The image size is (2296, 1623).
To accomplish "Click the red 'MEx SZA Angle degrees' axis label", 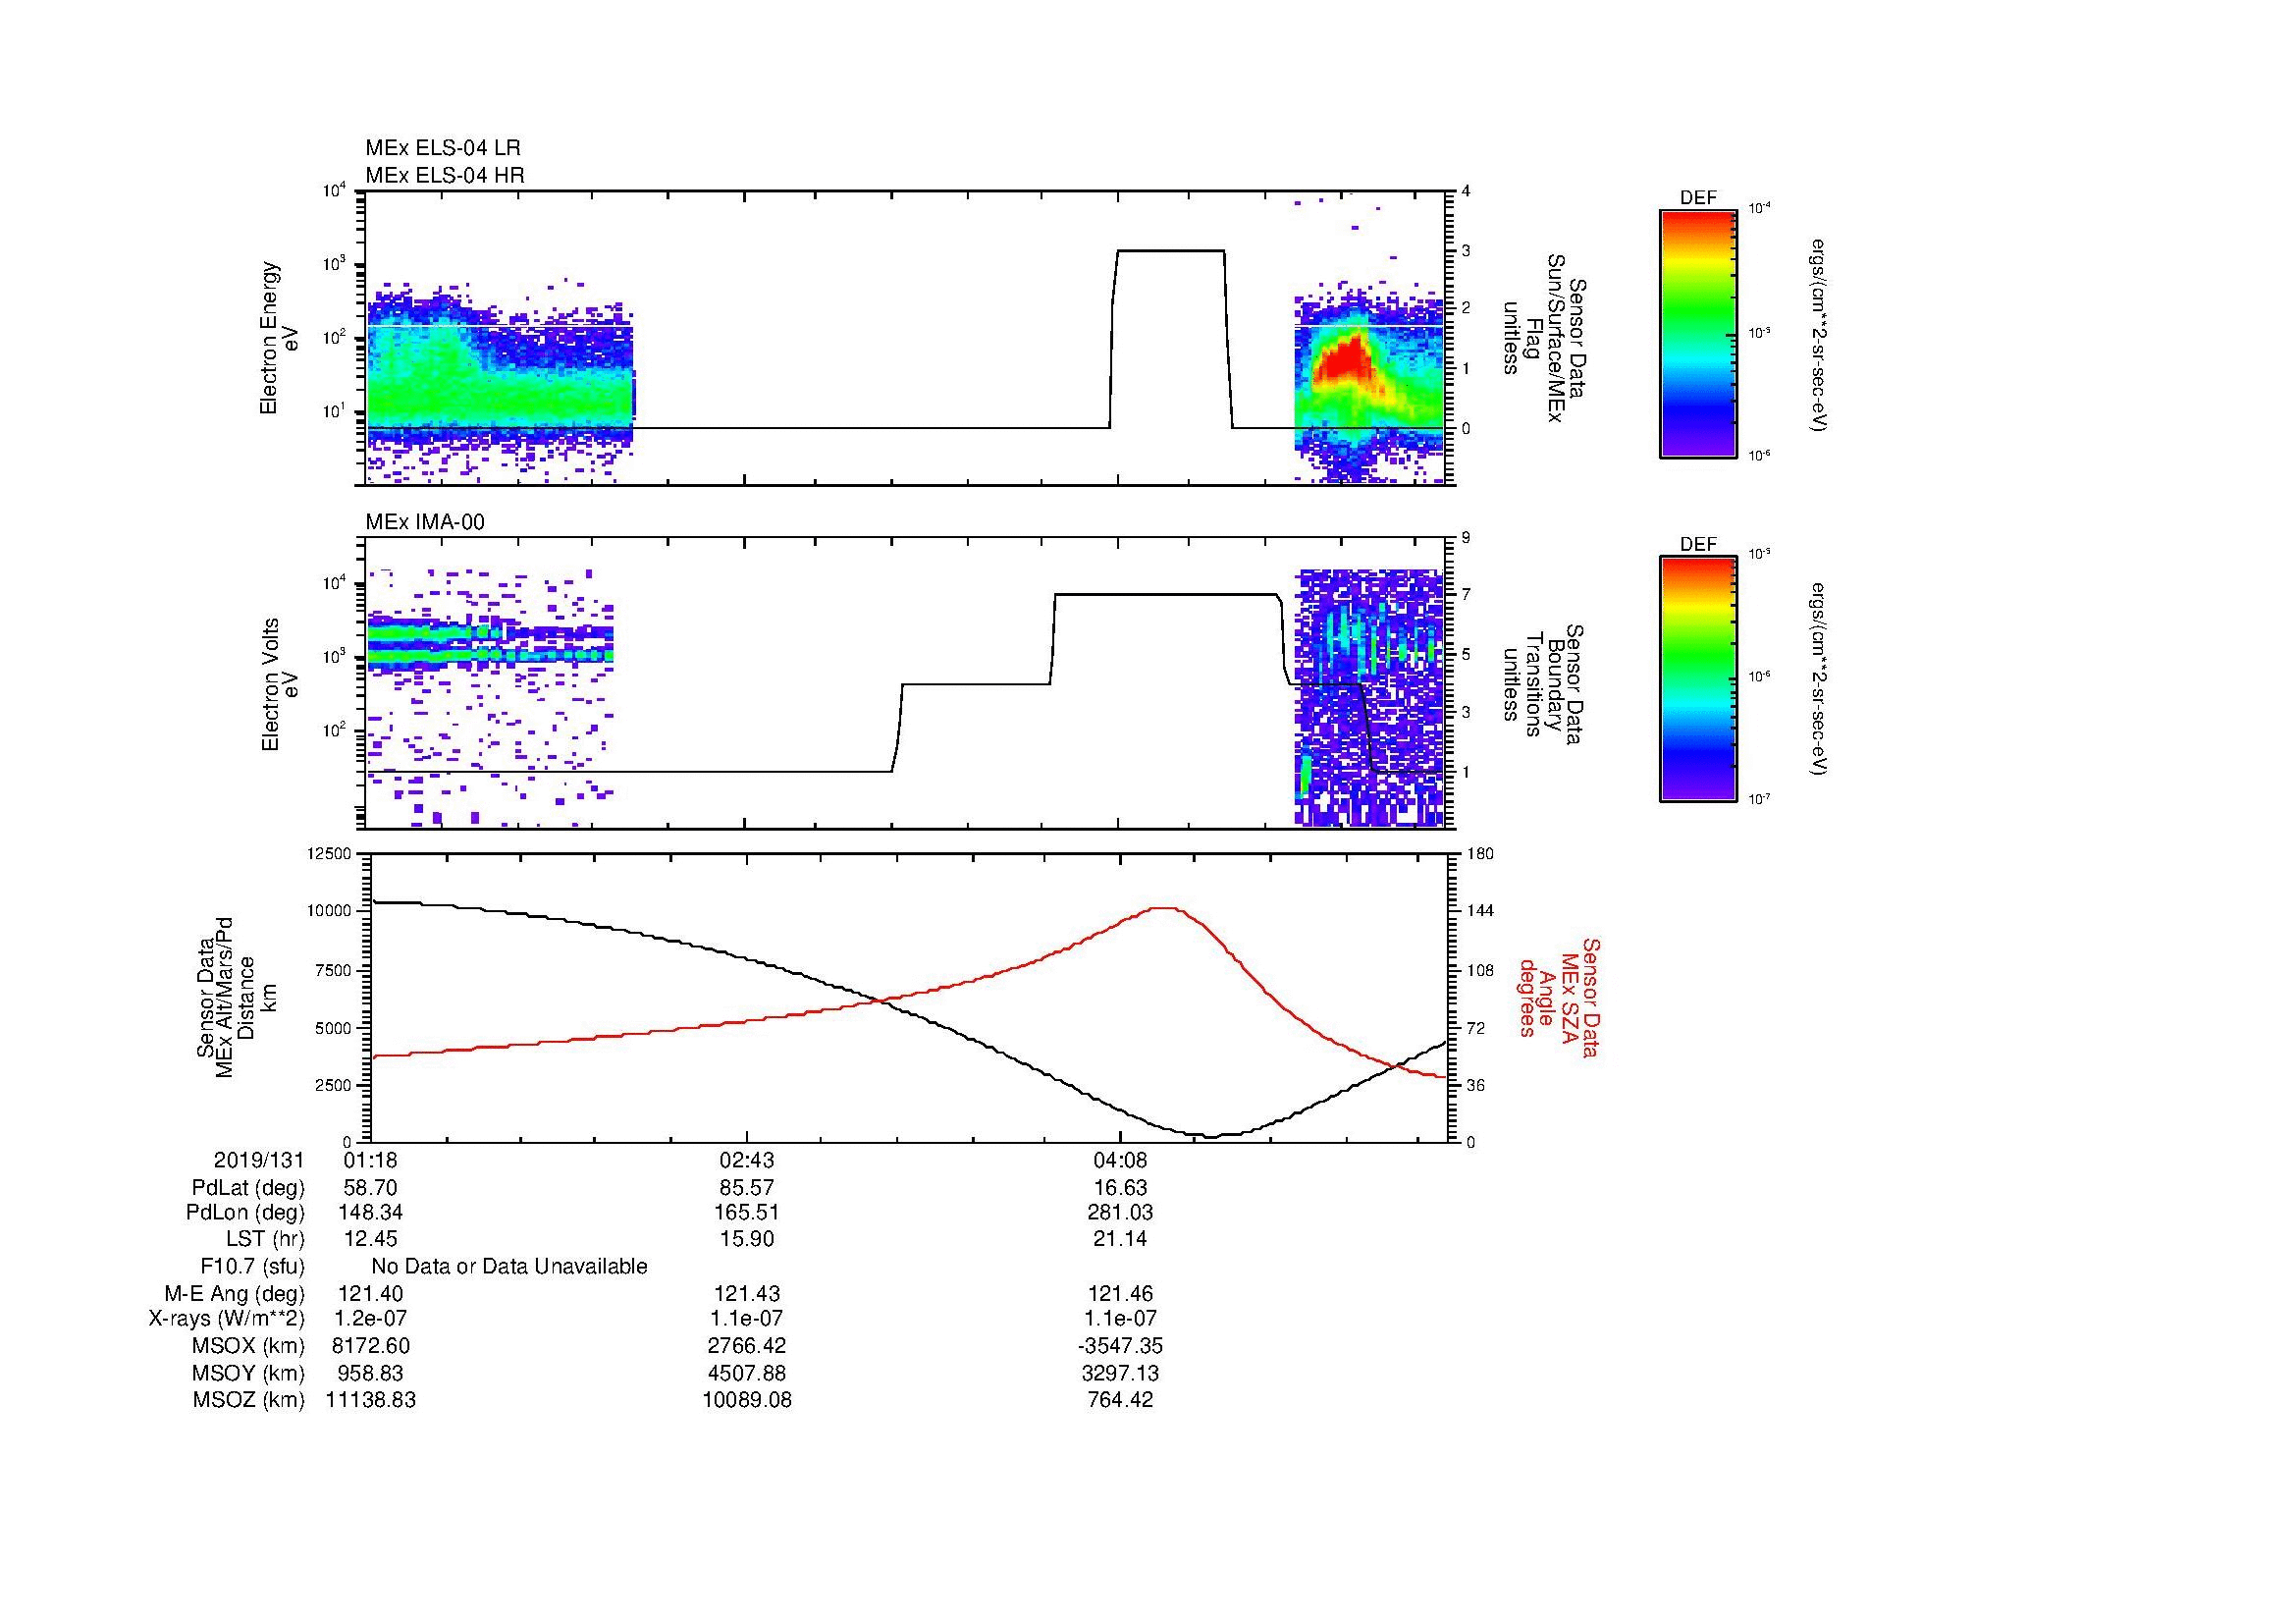I will click(1558, 998).
